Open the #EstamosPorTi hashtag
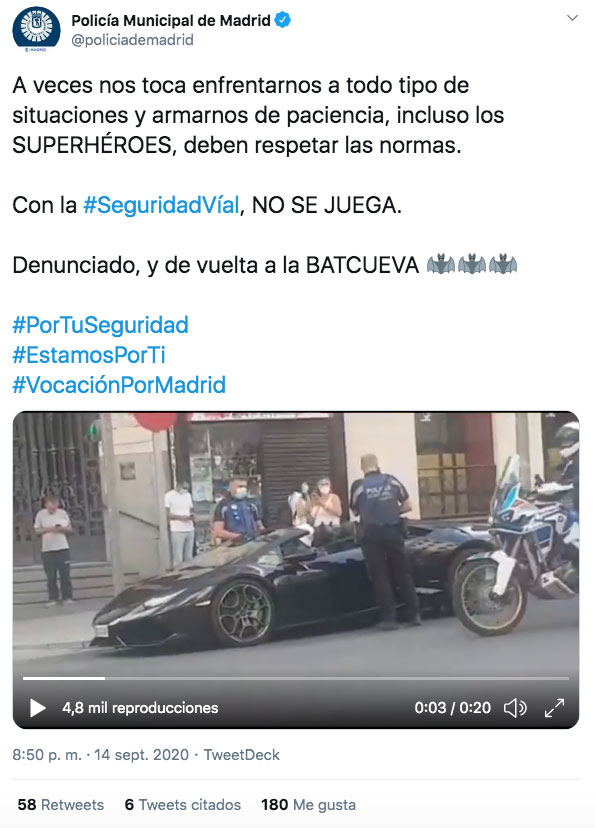This screenshot has width=595, height=828. tap(89, 355)
